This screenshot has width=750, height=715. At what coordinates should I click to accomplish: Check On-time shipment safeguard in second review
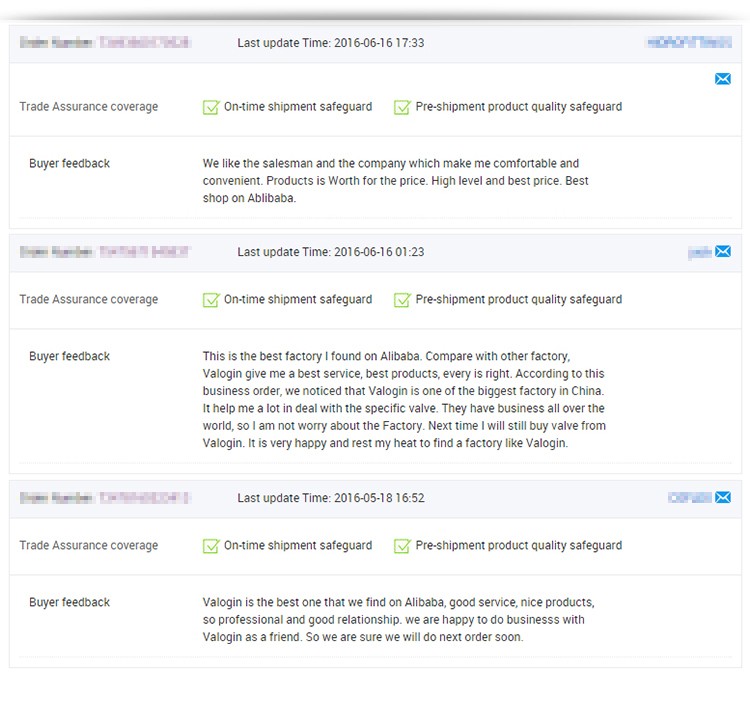(211, 300)
